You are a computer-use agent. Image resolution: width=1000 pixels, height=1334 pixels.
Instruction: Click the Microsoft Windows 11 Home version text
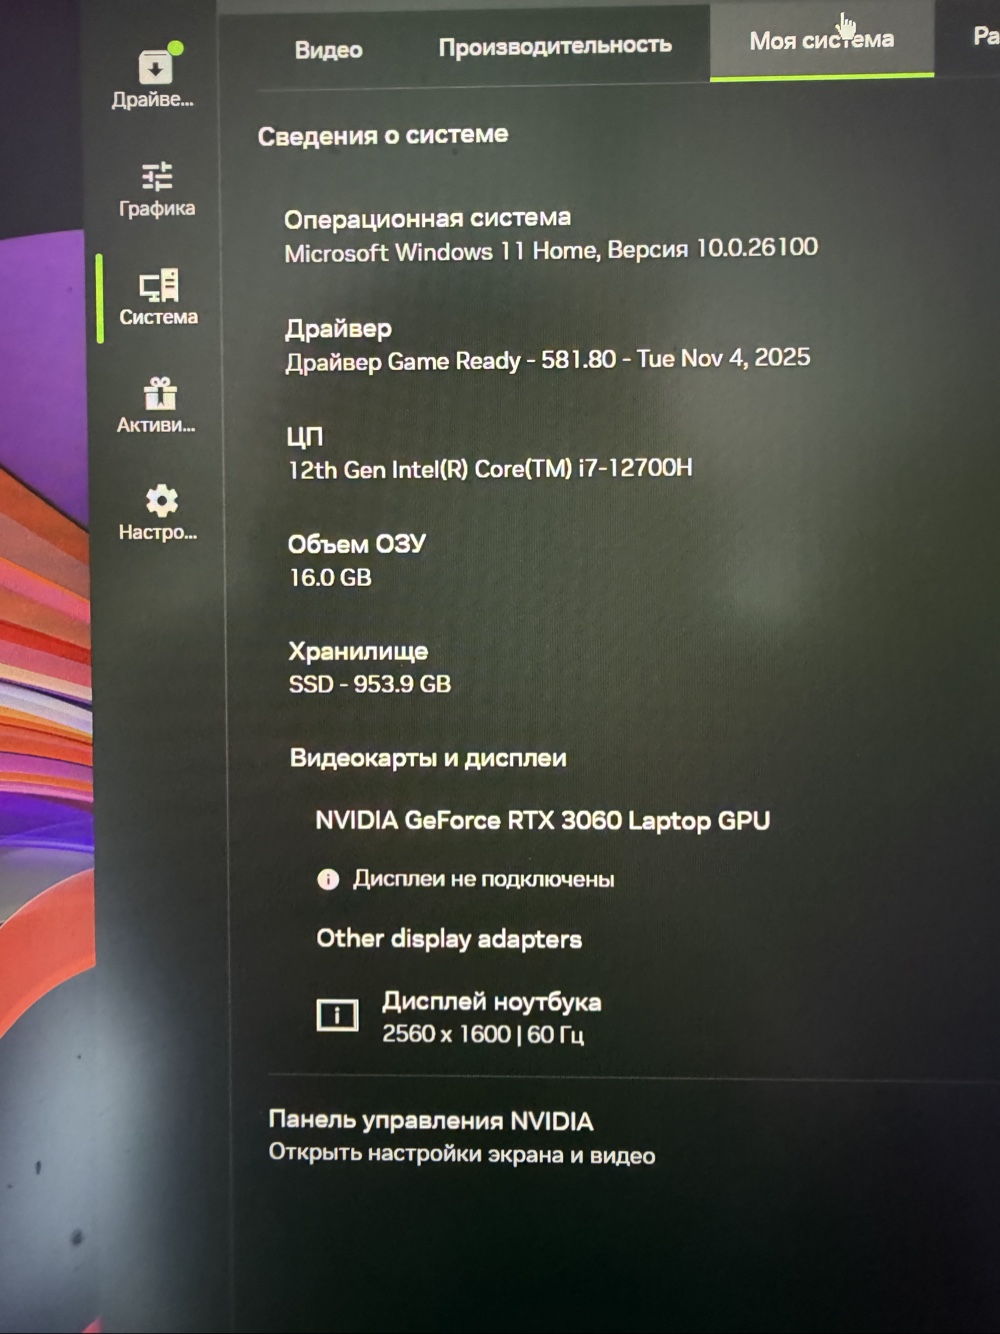point(551,250)
